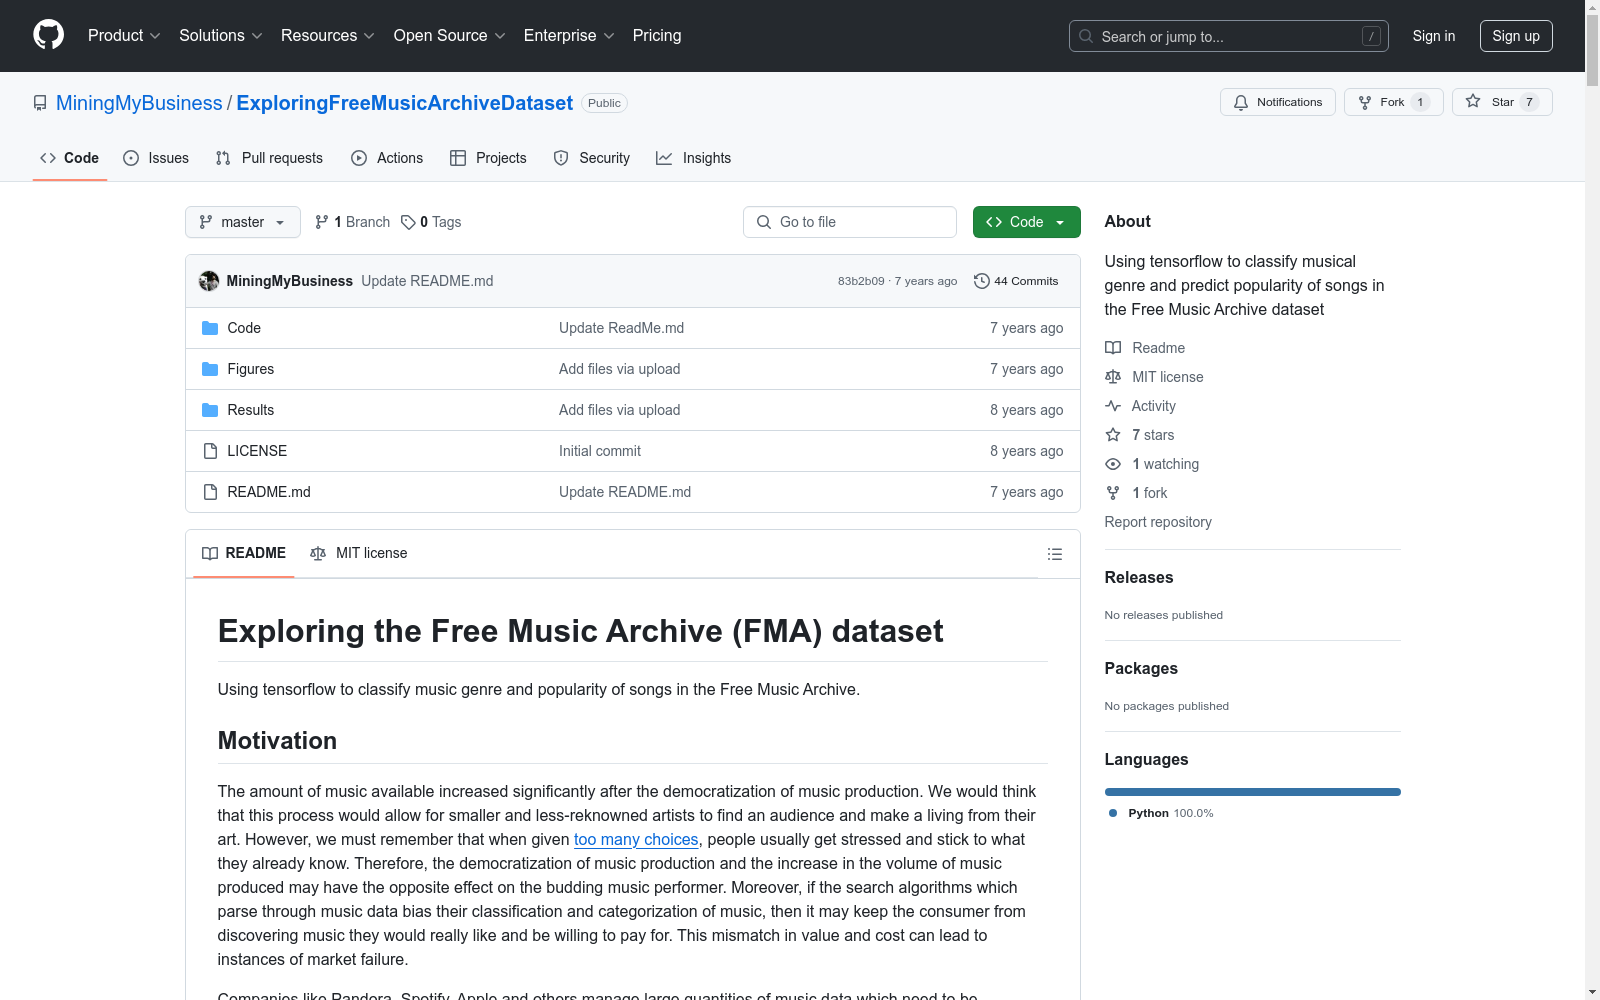
Task: Open commit hash 83b2b09
Action: (861, 281)
